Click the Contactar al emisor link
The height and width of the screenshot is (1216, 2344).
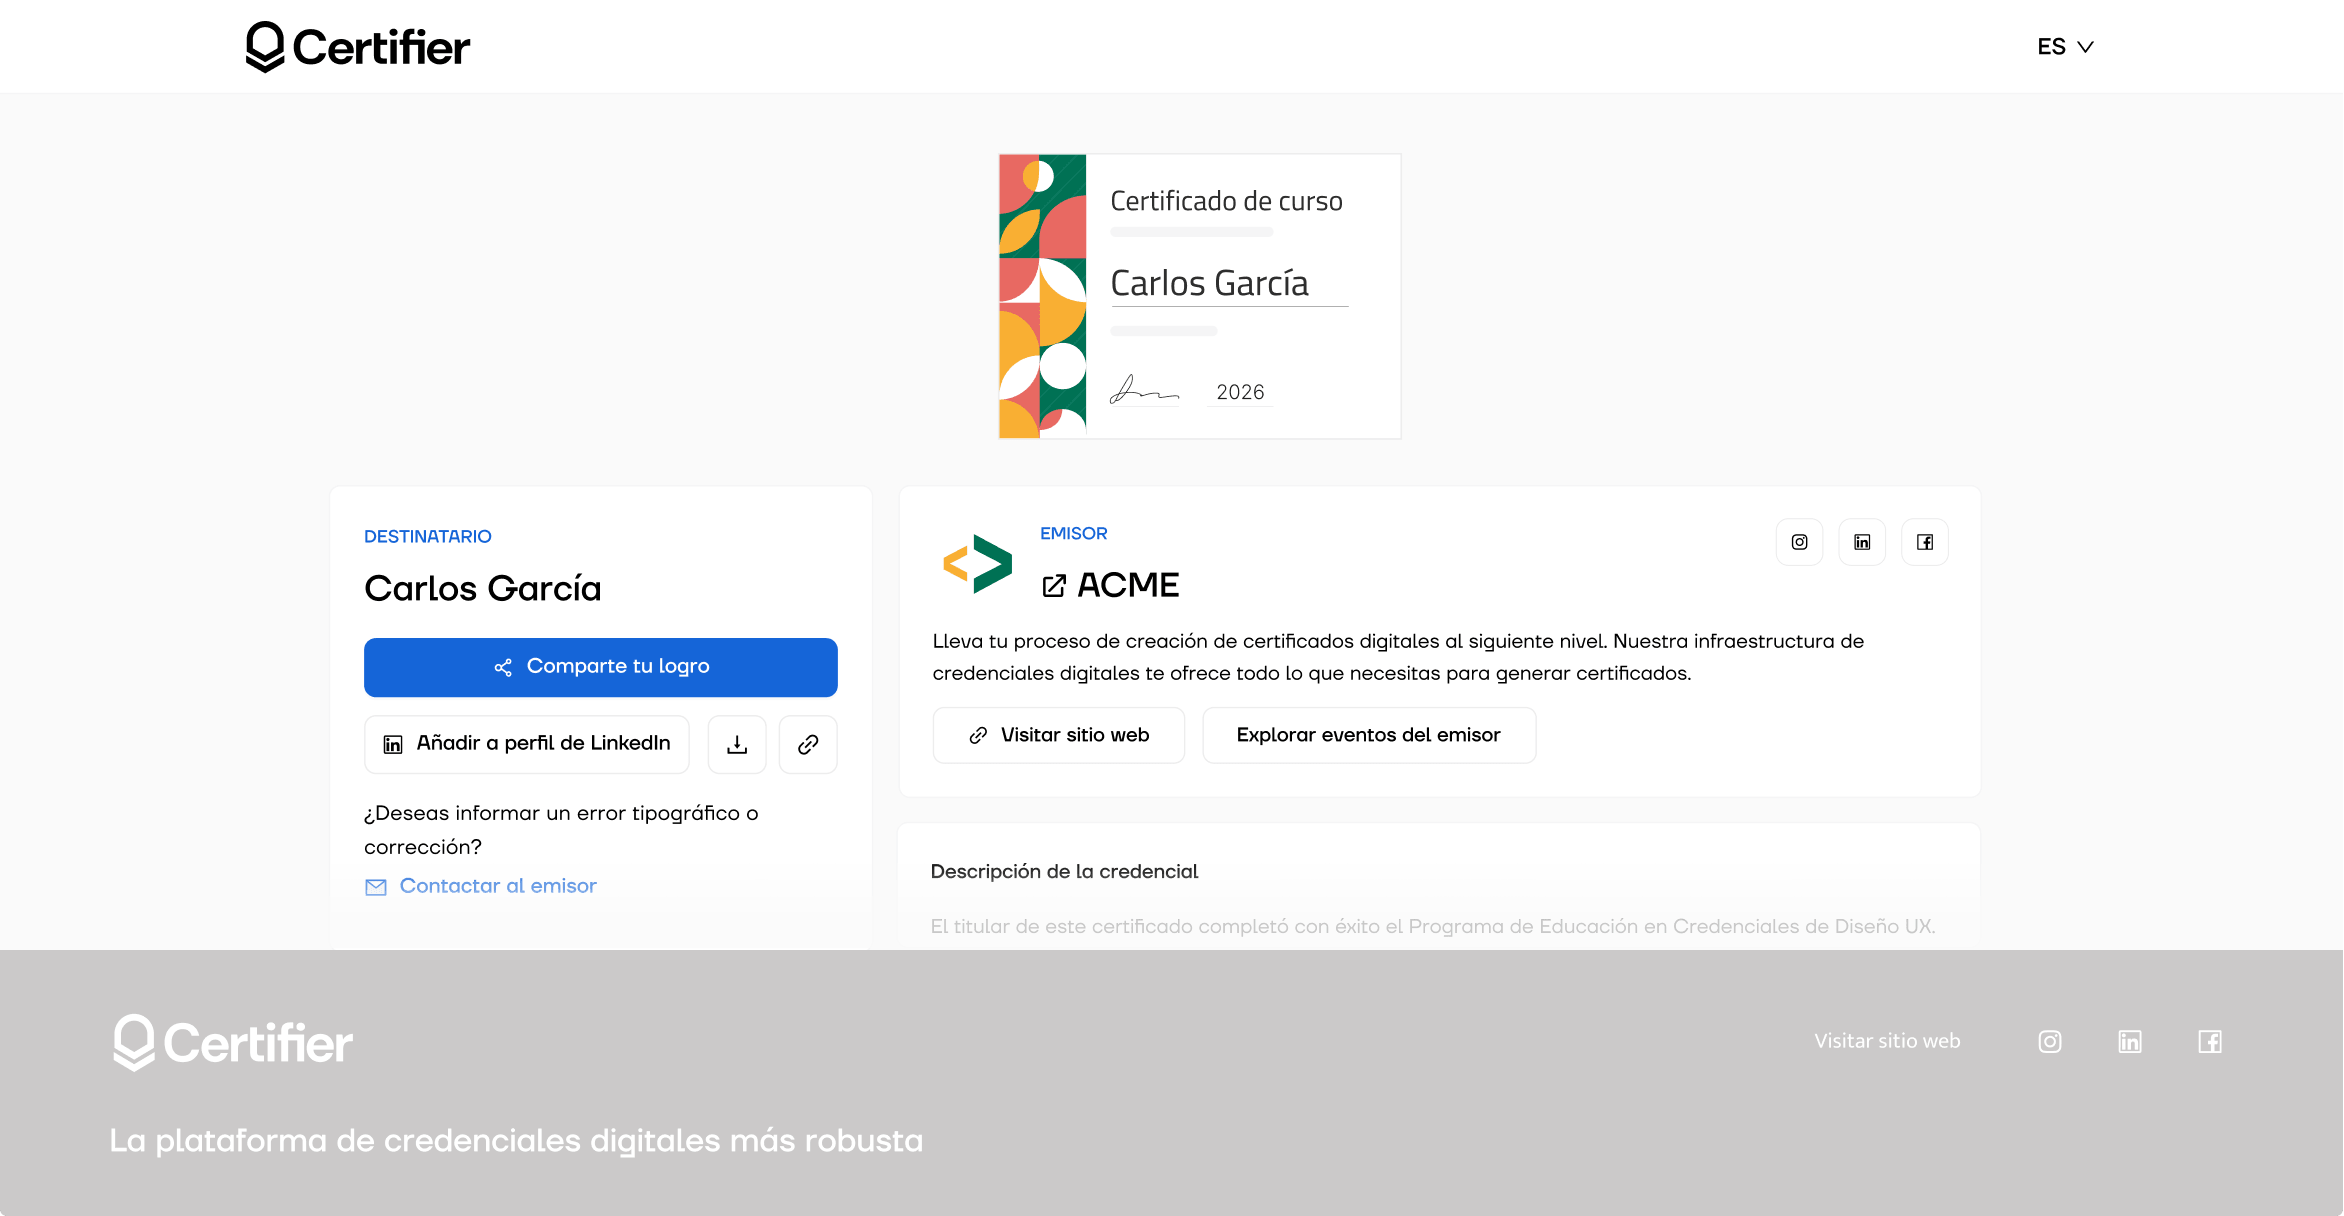coord(497,886)
